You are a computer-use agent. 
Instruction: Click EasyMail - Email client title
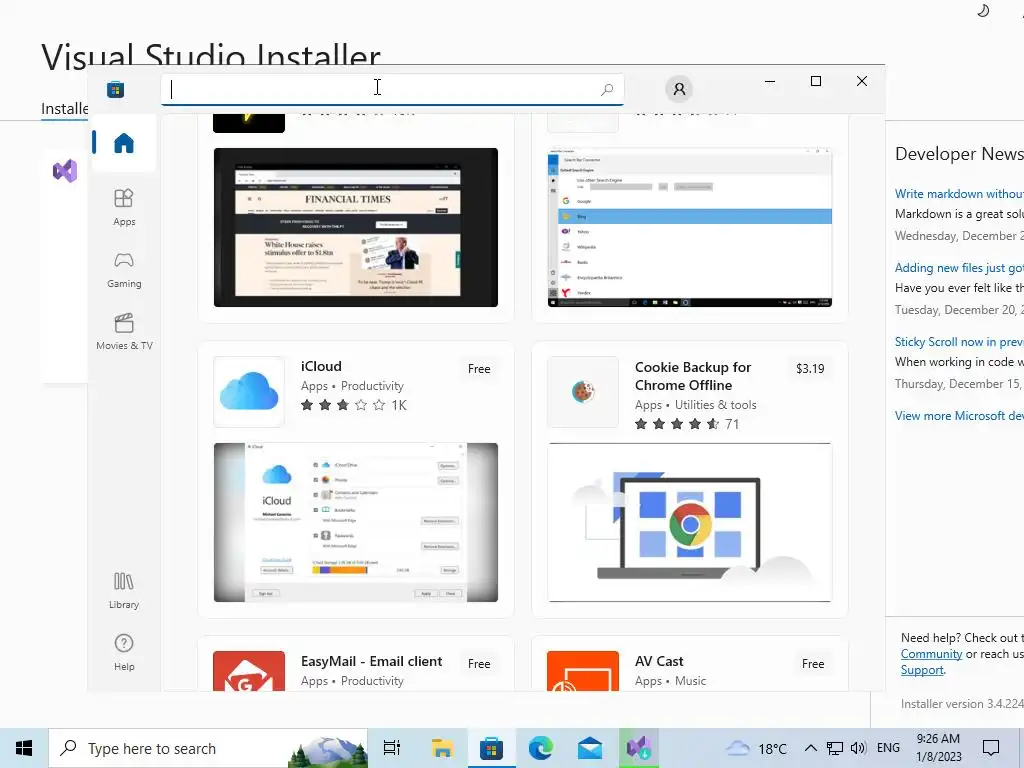point(372,662)
